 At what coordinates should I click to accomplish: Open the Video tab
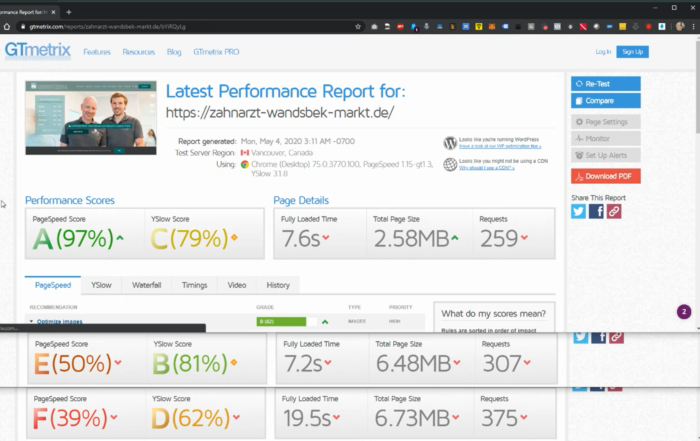pyautogui.click(x=237, y=285)
